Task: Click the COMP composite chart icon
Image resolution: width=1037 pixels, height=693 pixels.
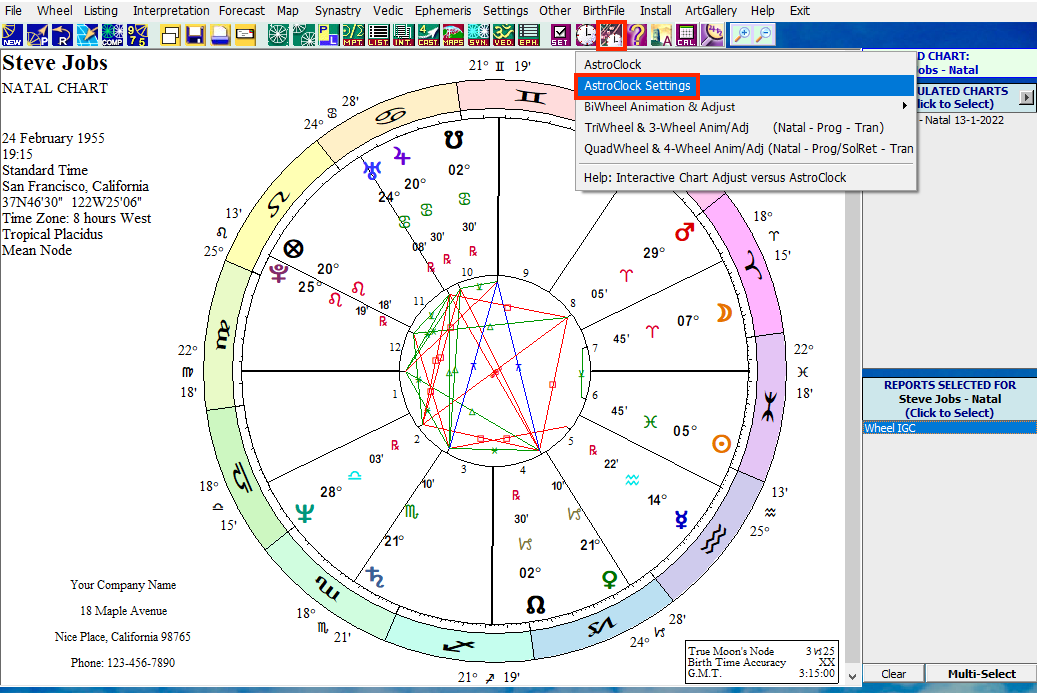Action: tap(87, 35)
